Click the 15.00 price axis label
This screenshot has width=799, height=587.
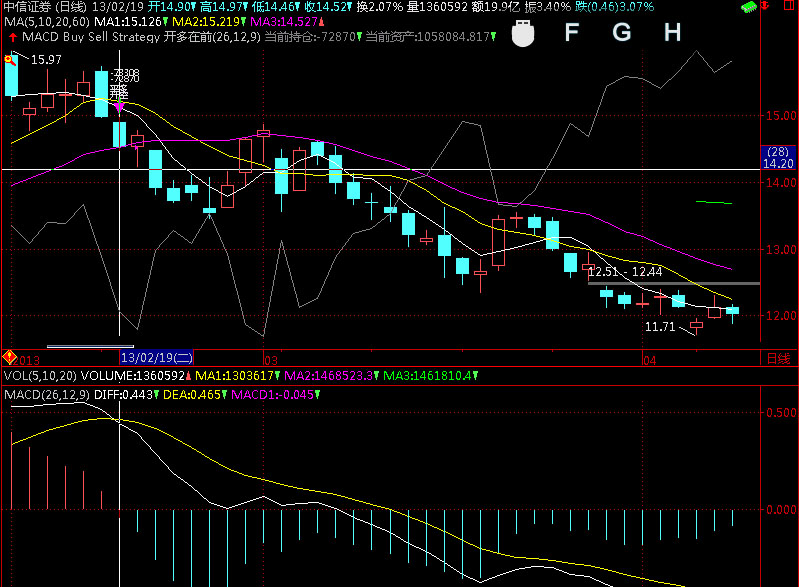coord(782,116)
